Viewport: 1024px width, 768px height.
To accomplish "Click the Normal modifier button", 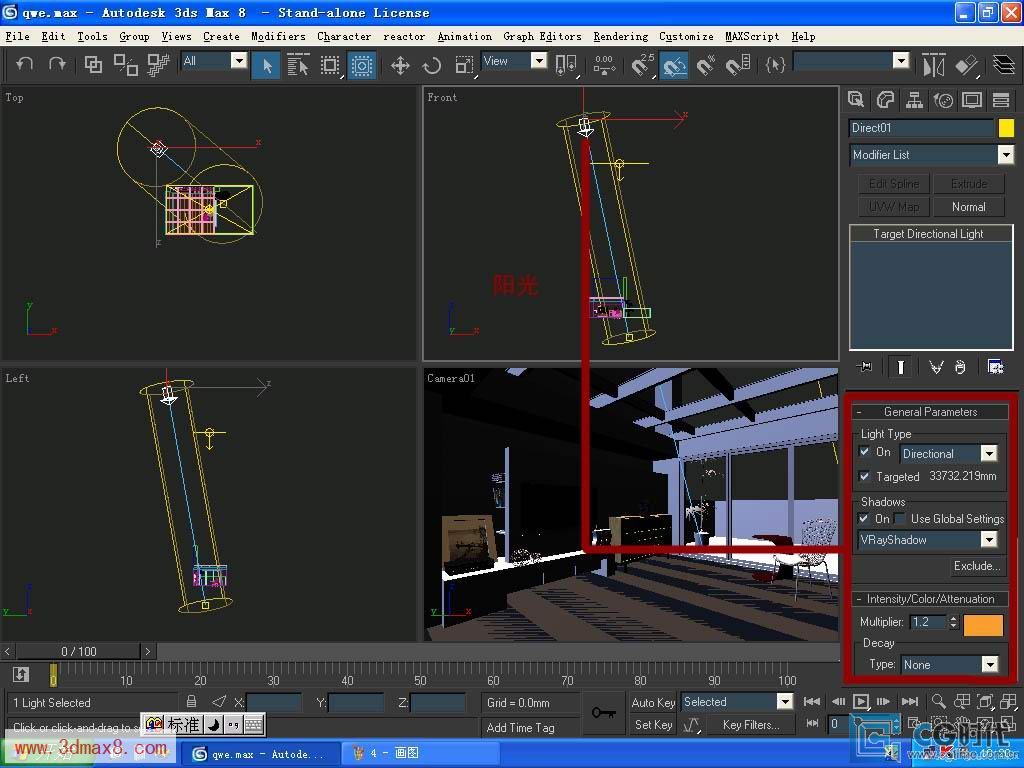I will [x=968, y=207].
